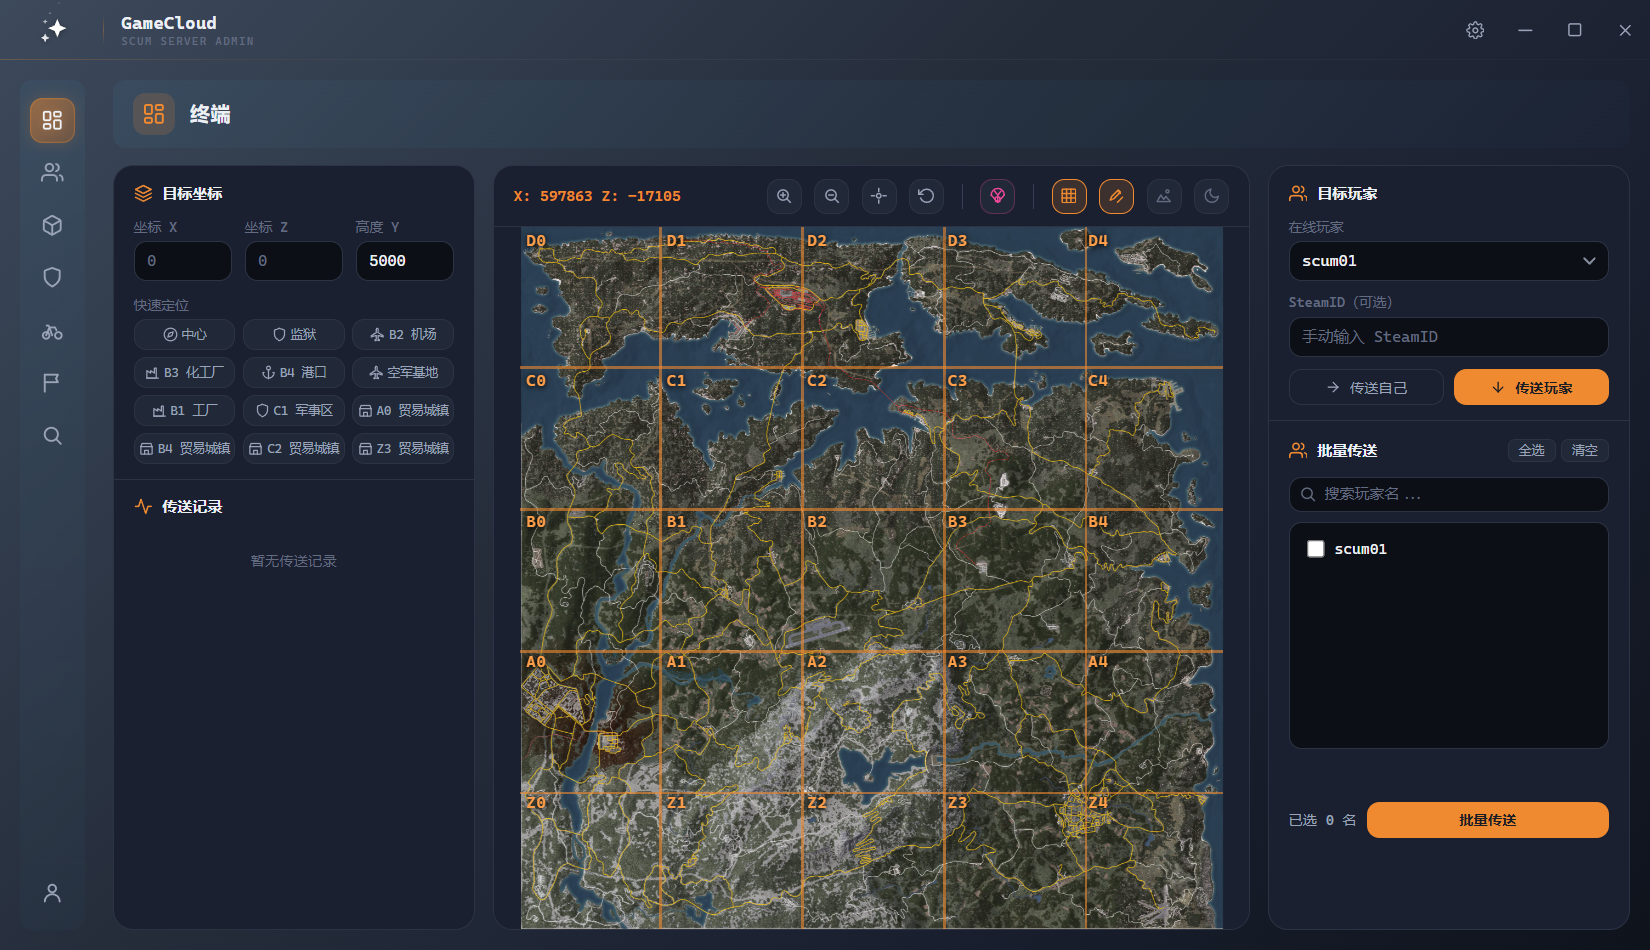Click the orange 批量传送 button
The height and width of the screenshot is (950, 1650).
(1487, 820)
